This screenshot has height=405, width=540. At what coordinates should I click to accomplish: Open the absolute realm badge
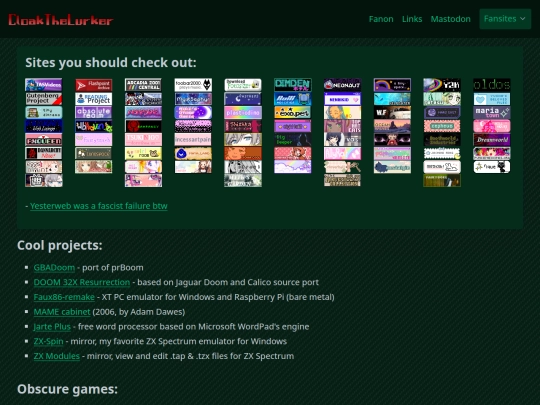pos(94,112)
